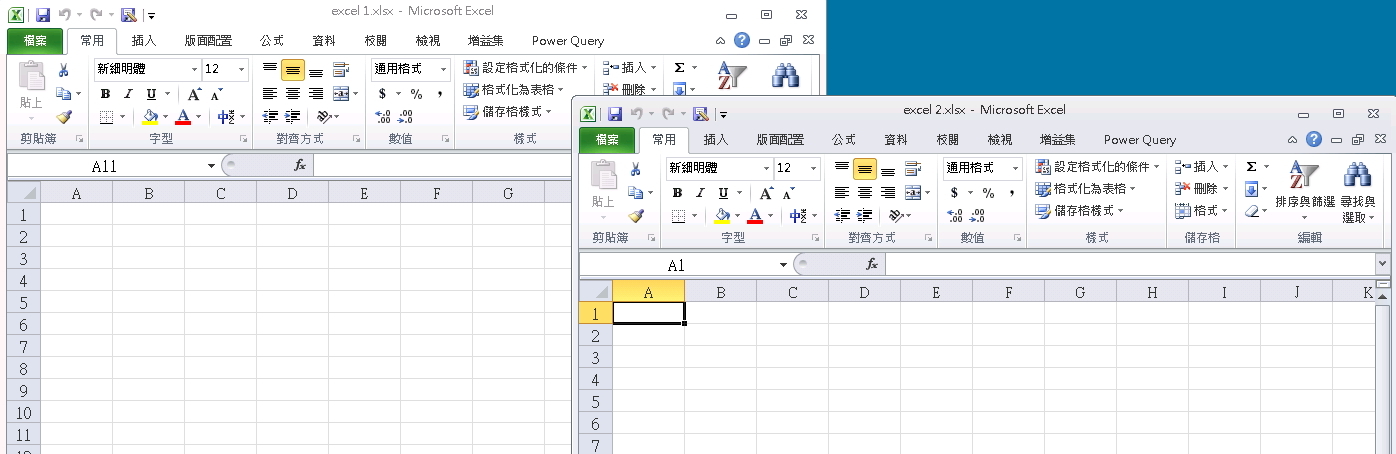Open font size 12 dropdown in excel 2
Image resolution: width=1396 pixels, height=454 pixels.
[813, 168]
